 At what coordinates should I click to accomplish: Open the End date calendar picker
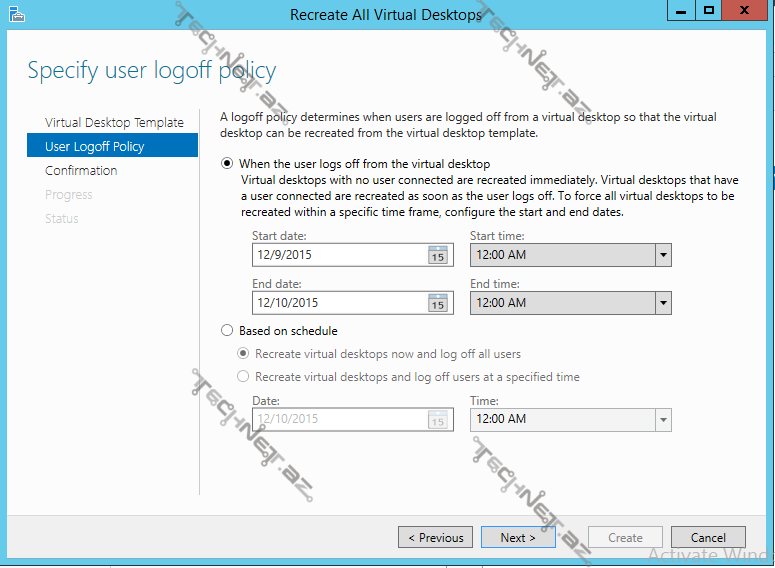tap(437, 303)
